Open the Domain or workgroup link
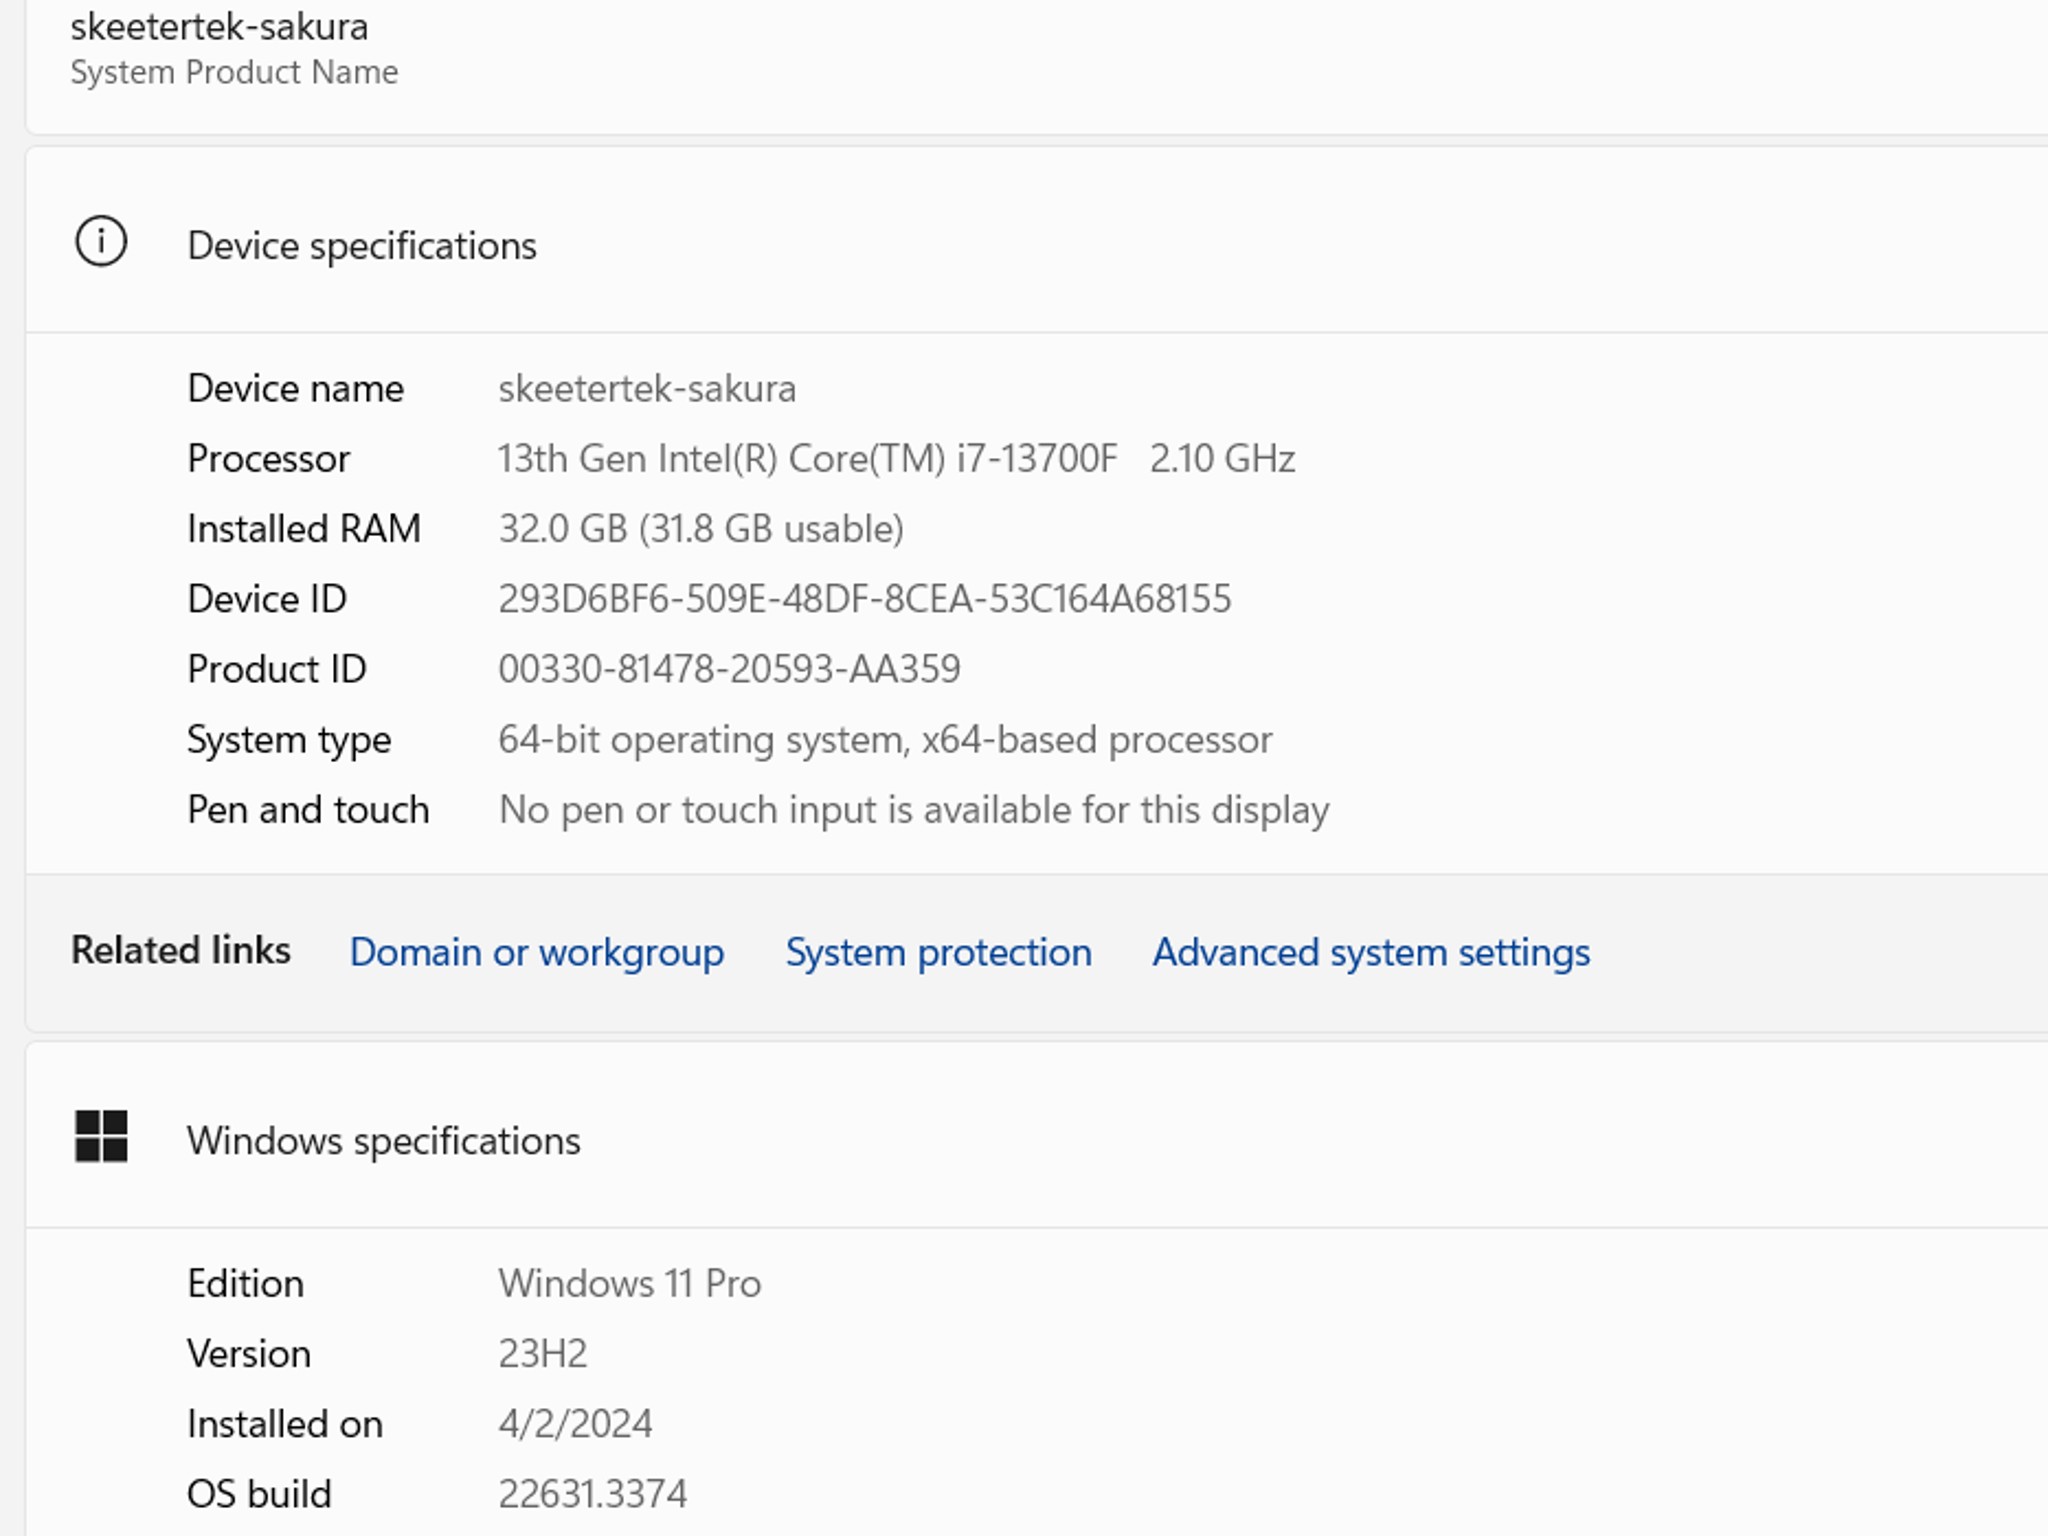 tap(537, 952)
